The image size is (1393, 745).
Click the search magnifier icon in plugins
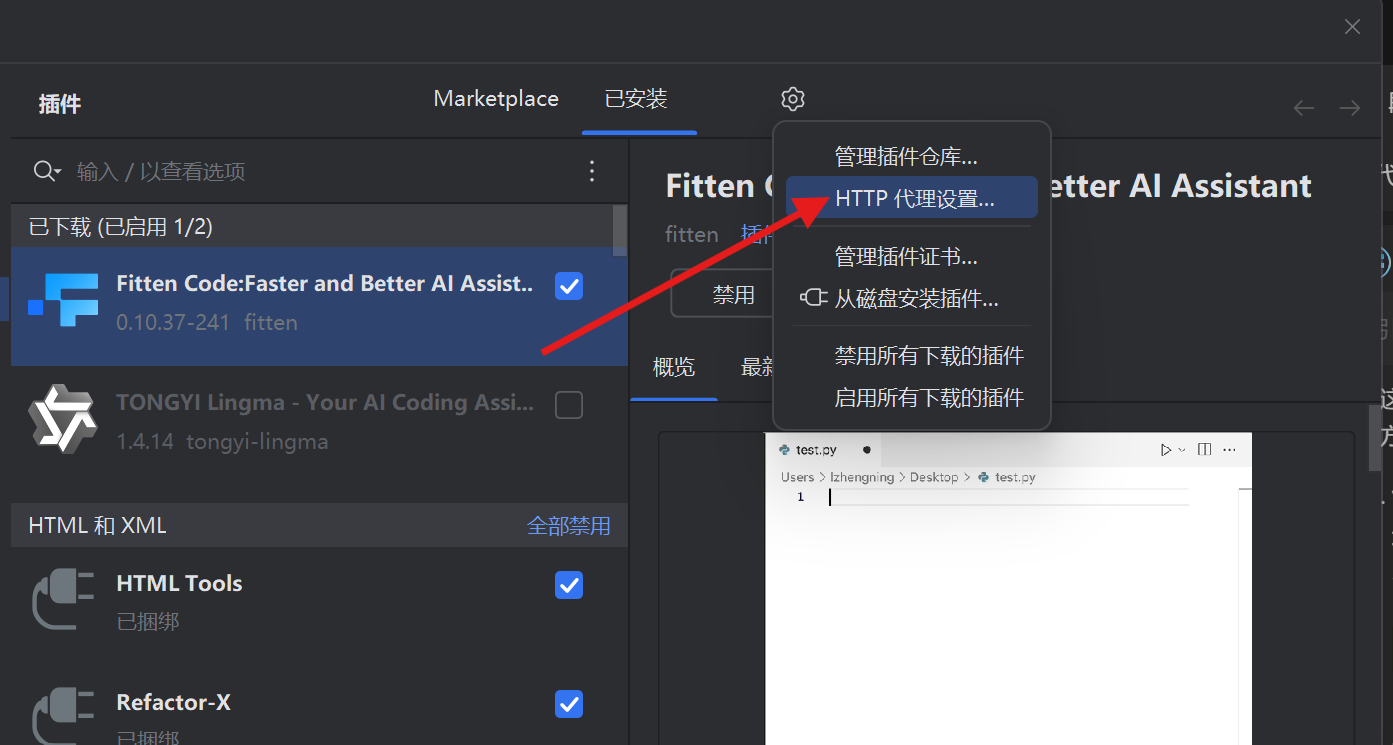click(46, 171)
